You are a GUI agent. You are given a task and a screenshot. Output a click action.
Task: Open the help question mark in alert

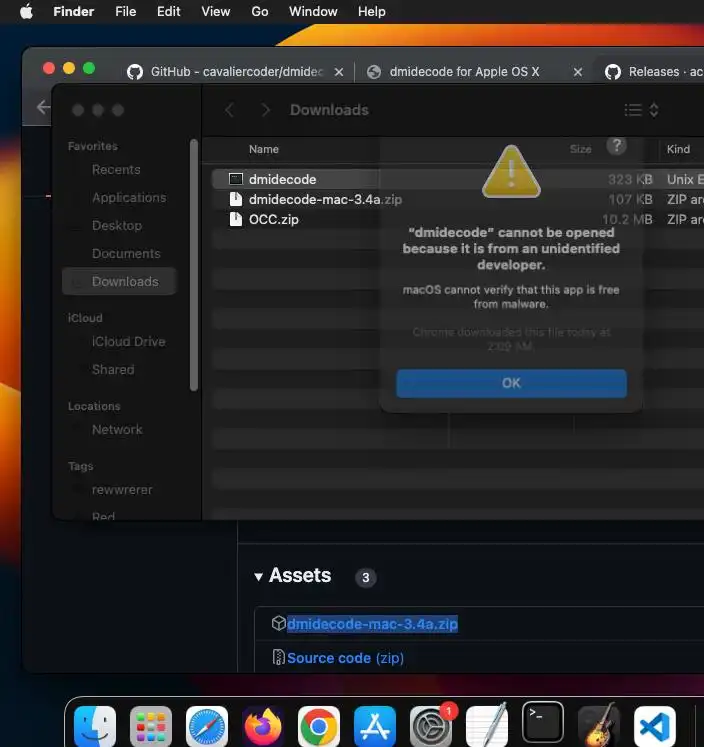pos(616,146)
